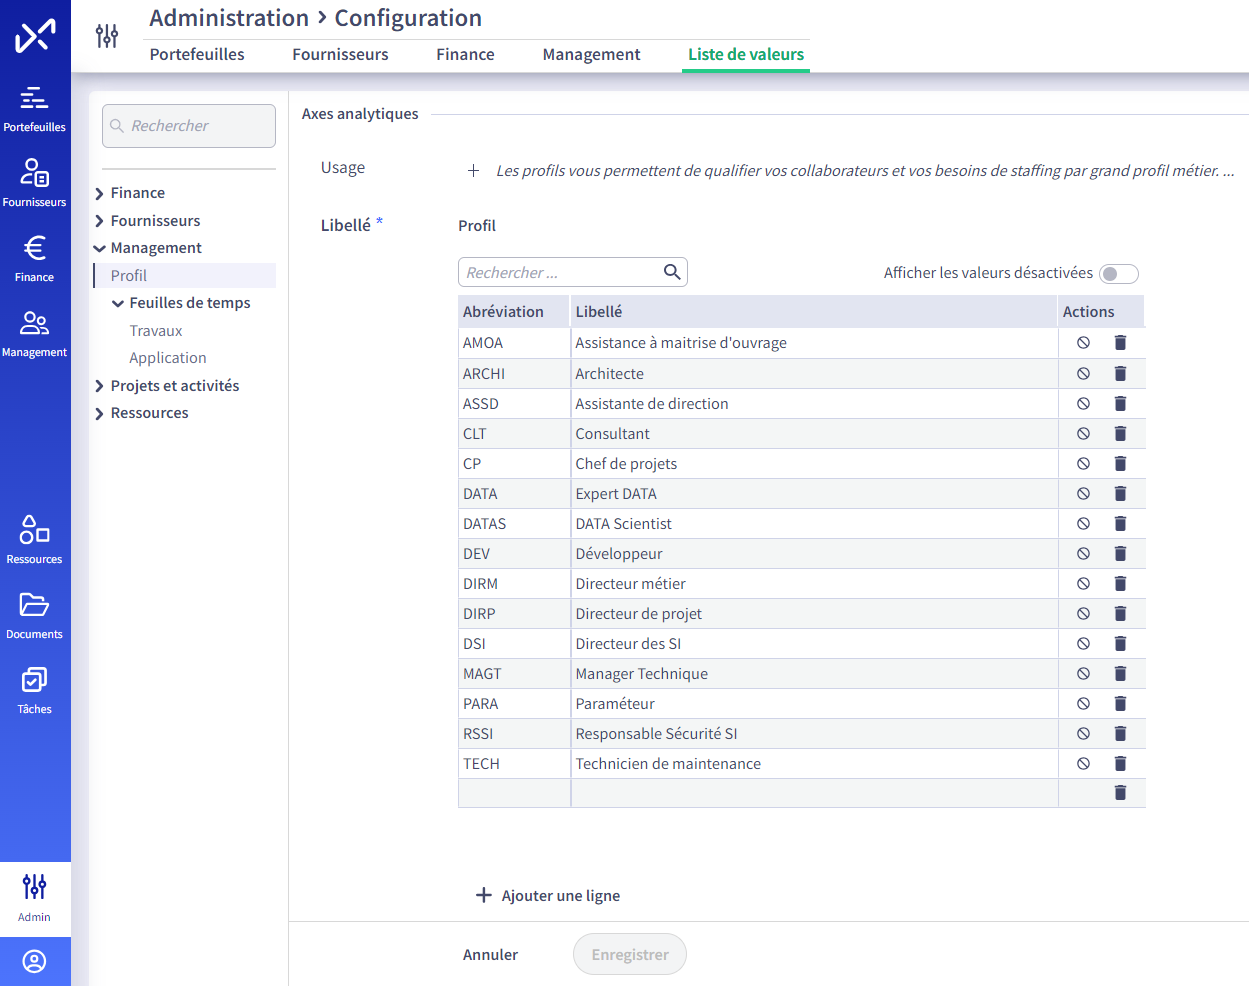Sort by Libellé column header
This screenshot has width=1249, height=986.
814,312
